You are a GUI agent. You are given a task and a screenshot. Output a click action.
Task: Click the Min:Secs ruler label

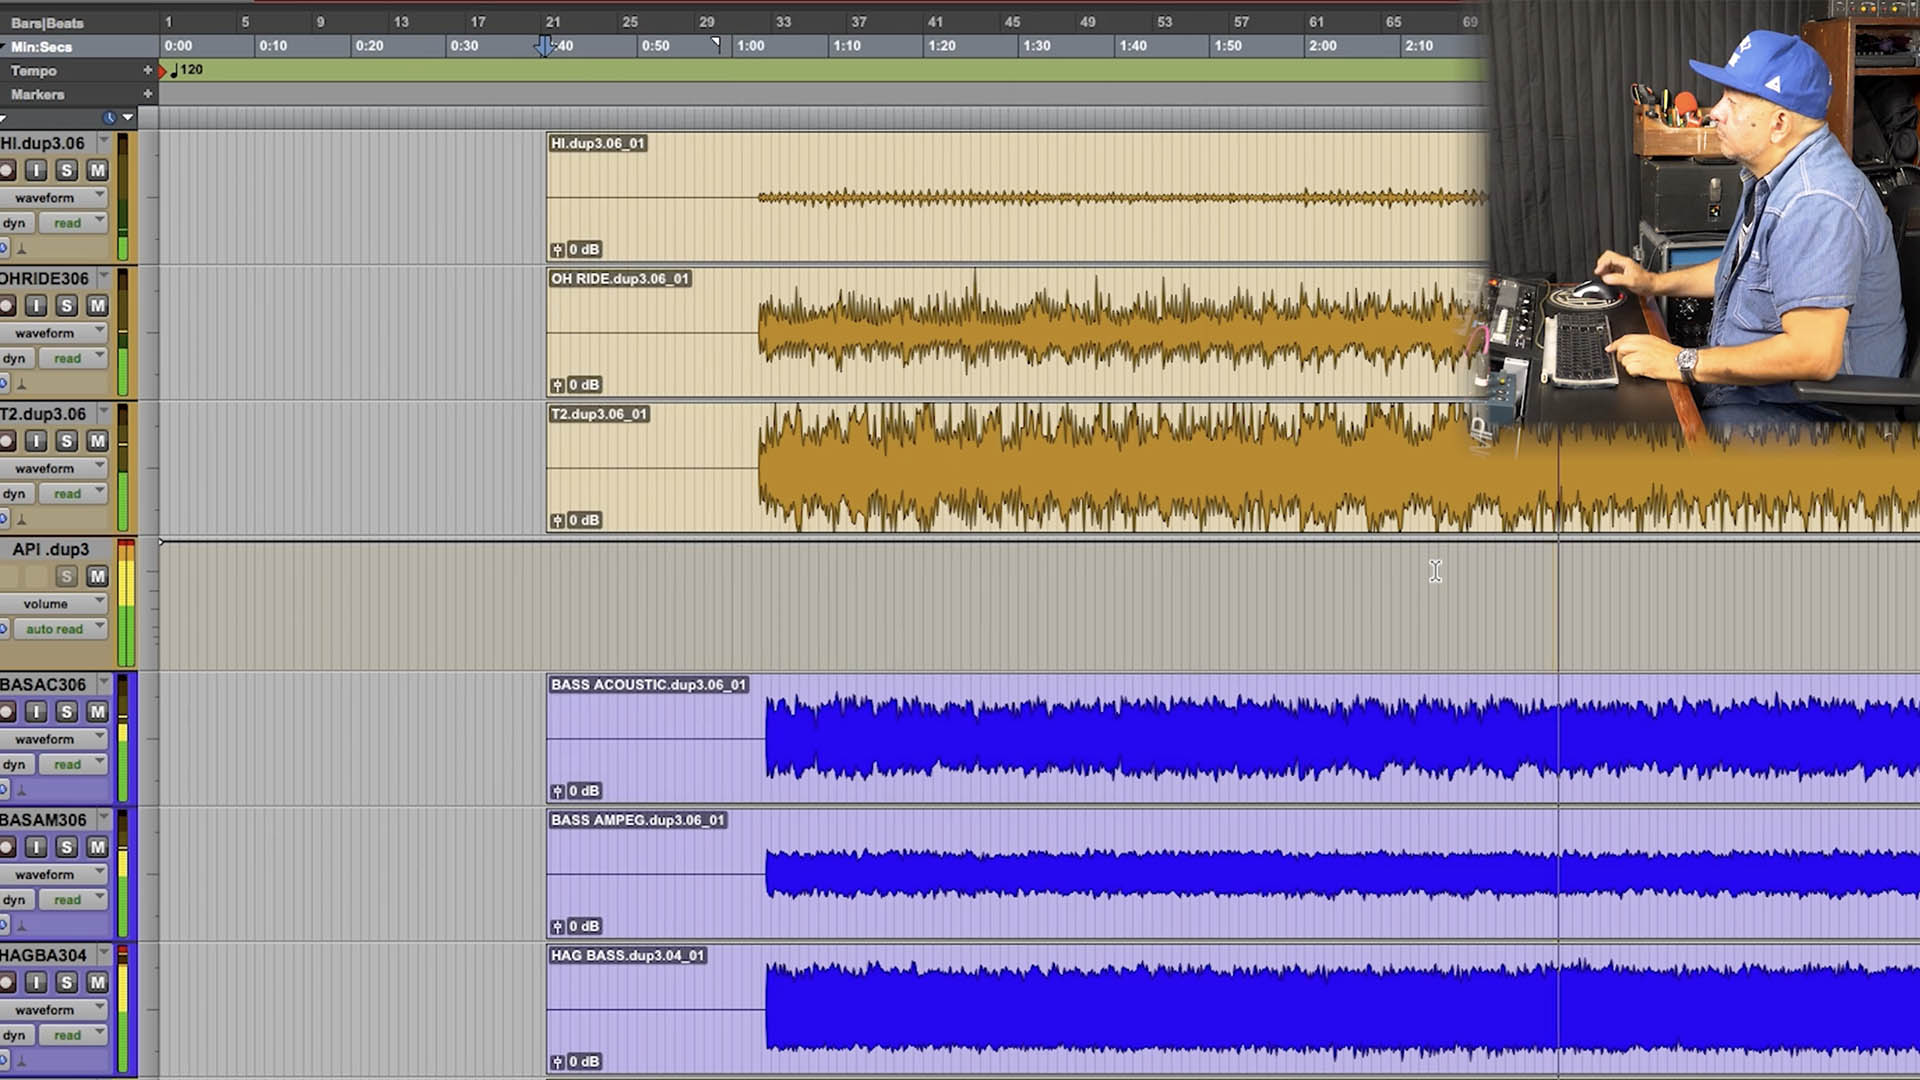[40, 45]
